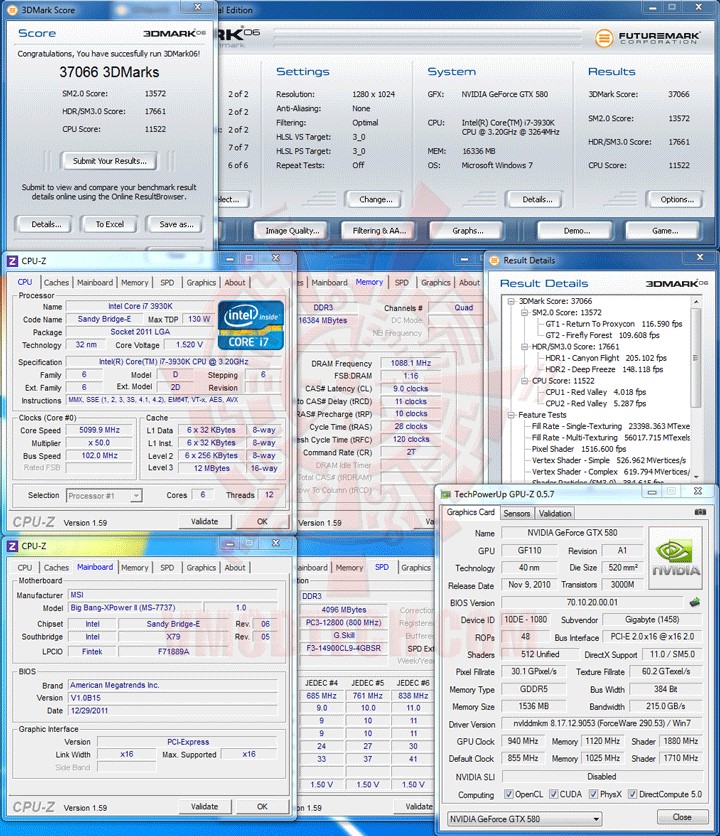Select Vertex Shader - Simple result row
The height and width of the screenshot is (836, 720).
(609, 460)
